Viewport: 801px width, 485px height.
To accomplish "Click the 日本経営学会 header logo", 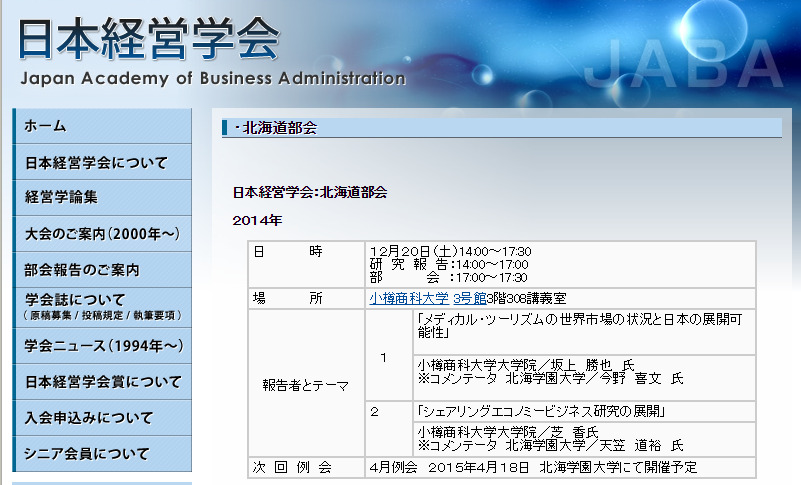I will click(150, 38).
